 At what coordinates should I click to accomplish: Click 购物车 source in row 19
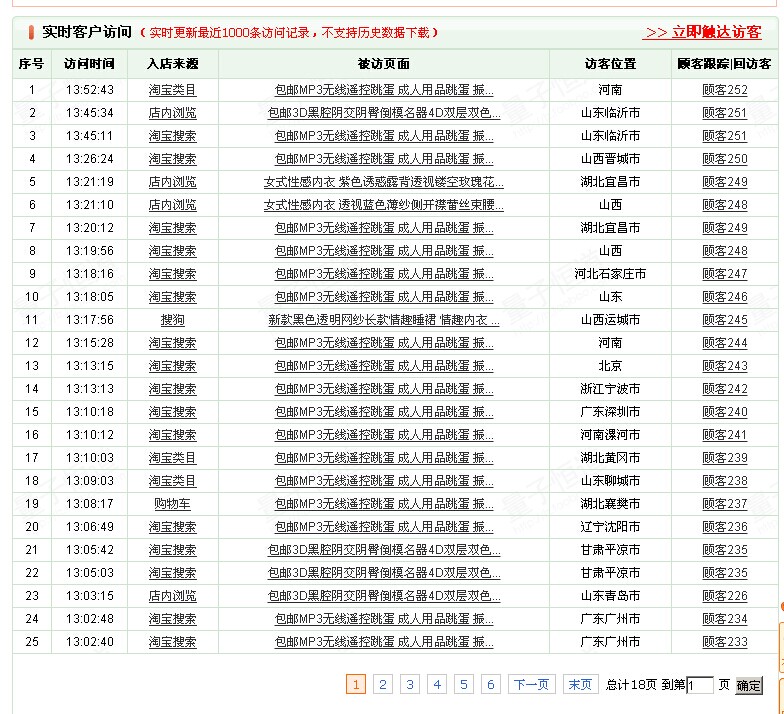click(172, 504)
